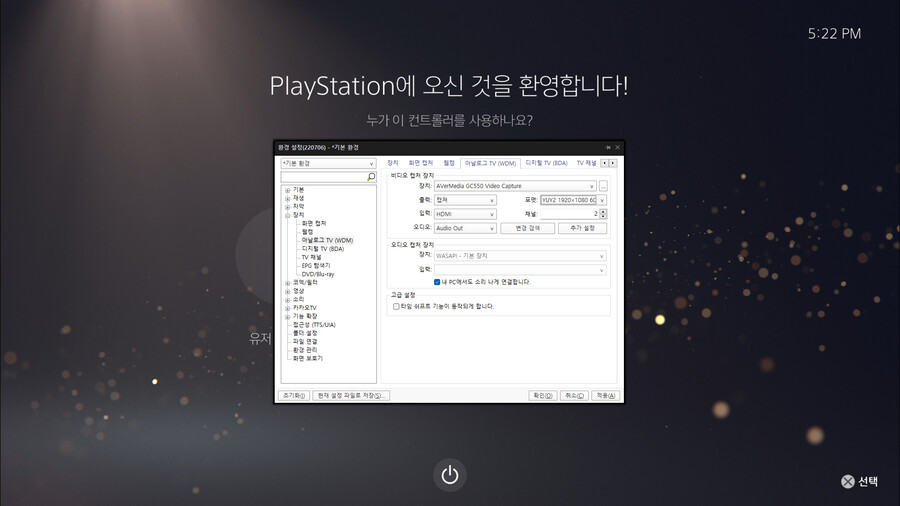The width and height of the screenshot is (900, 506).
Task: Decrease the 채널 value with down stepper
Action: (x=603, y=217)
